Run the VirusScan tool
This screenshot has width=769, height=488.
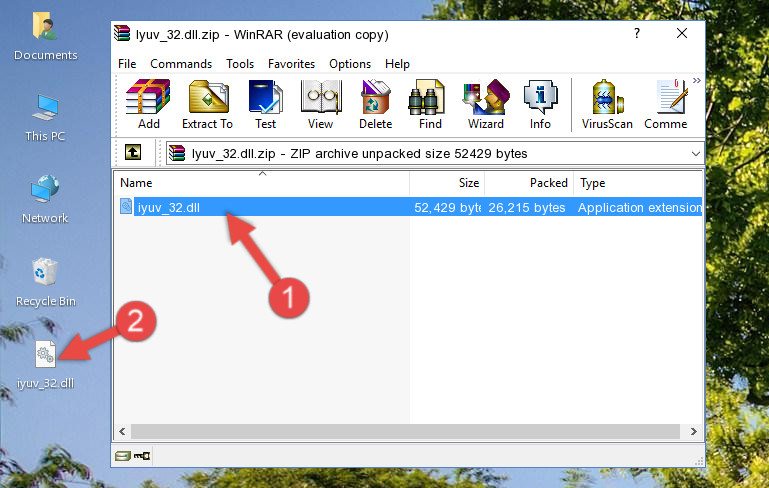click(x=607, y=104)
